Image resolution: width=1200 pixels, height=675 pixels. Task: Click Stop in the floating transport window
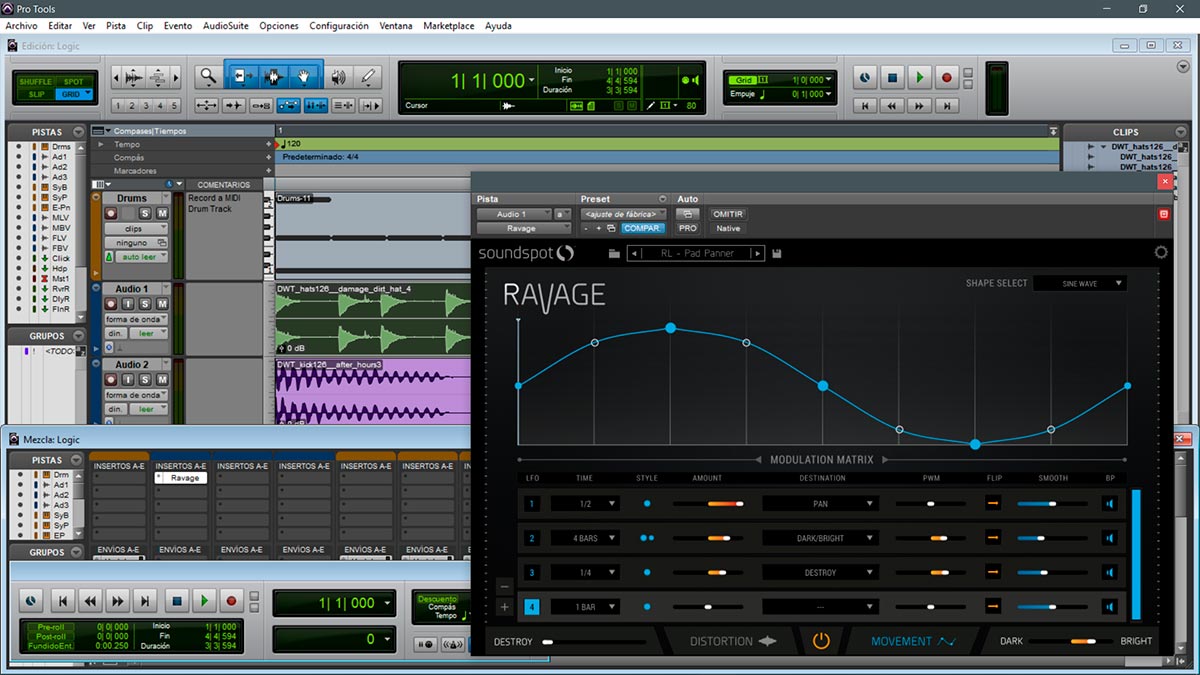point(176,601)
